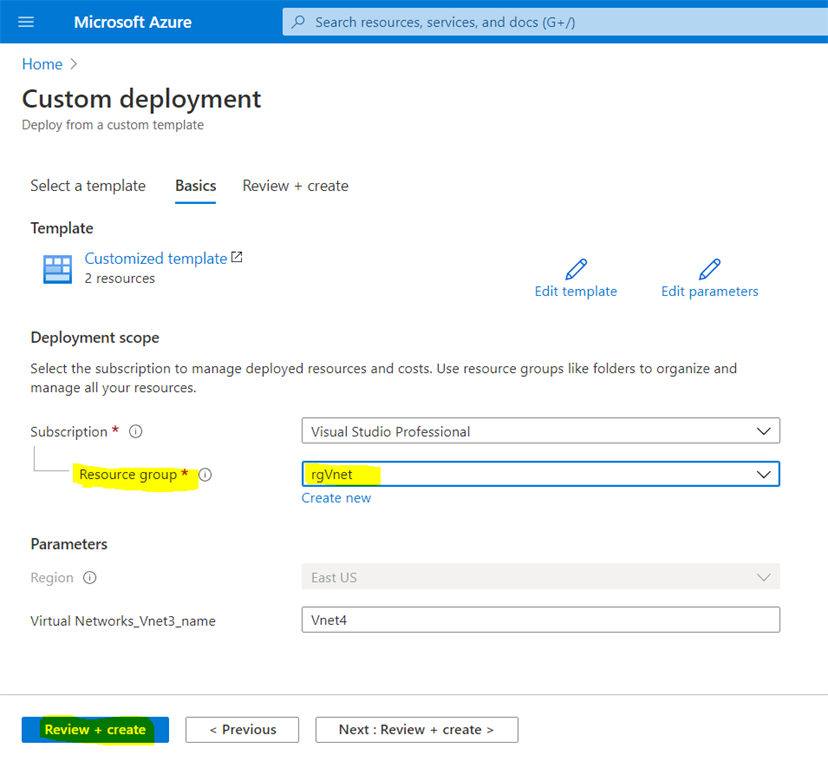
Task: Click the Edit parameters pencil icon
Action: pos(709,268)
